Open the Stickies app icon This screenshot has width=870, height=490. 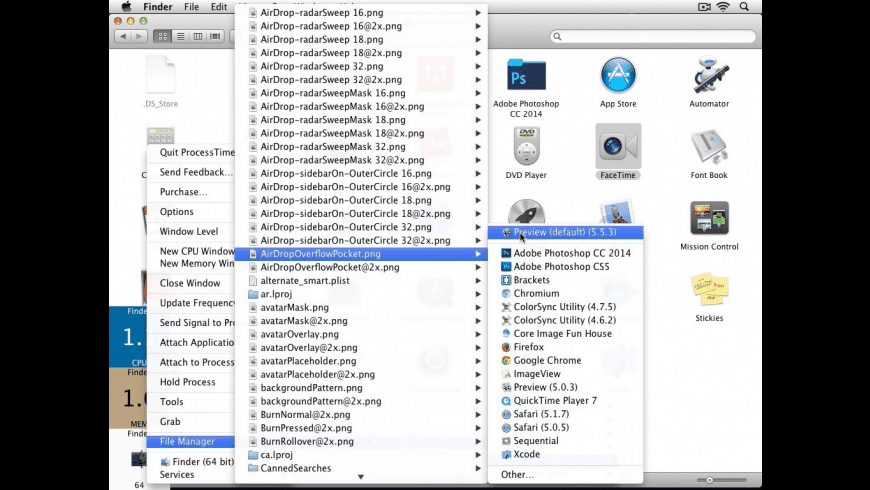click(x=709, y=289)
